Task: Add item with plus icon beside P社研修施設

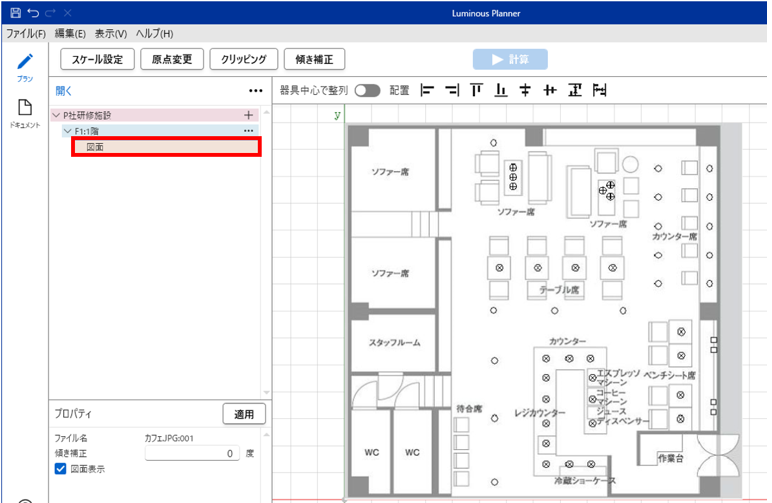Action: click(x=249, y=115)
